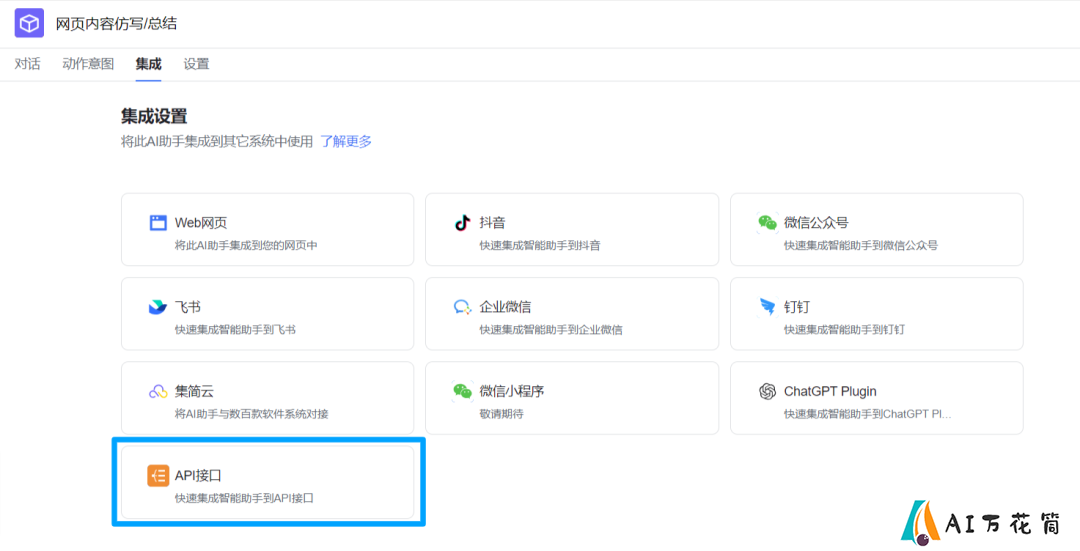This screenshot has width=1080, height=551.
Task: Click the text 快速集成智能助手到API接口
Action: (245, 498)
